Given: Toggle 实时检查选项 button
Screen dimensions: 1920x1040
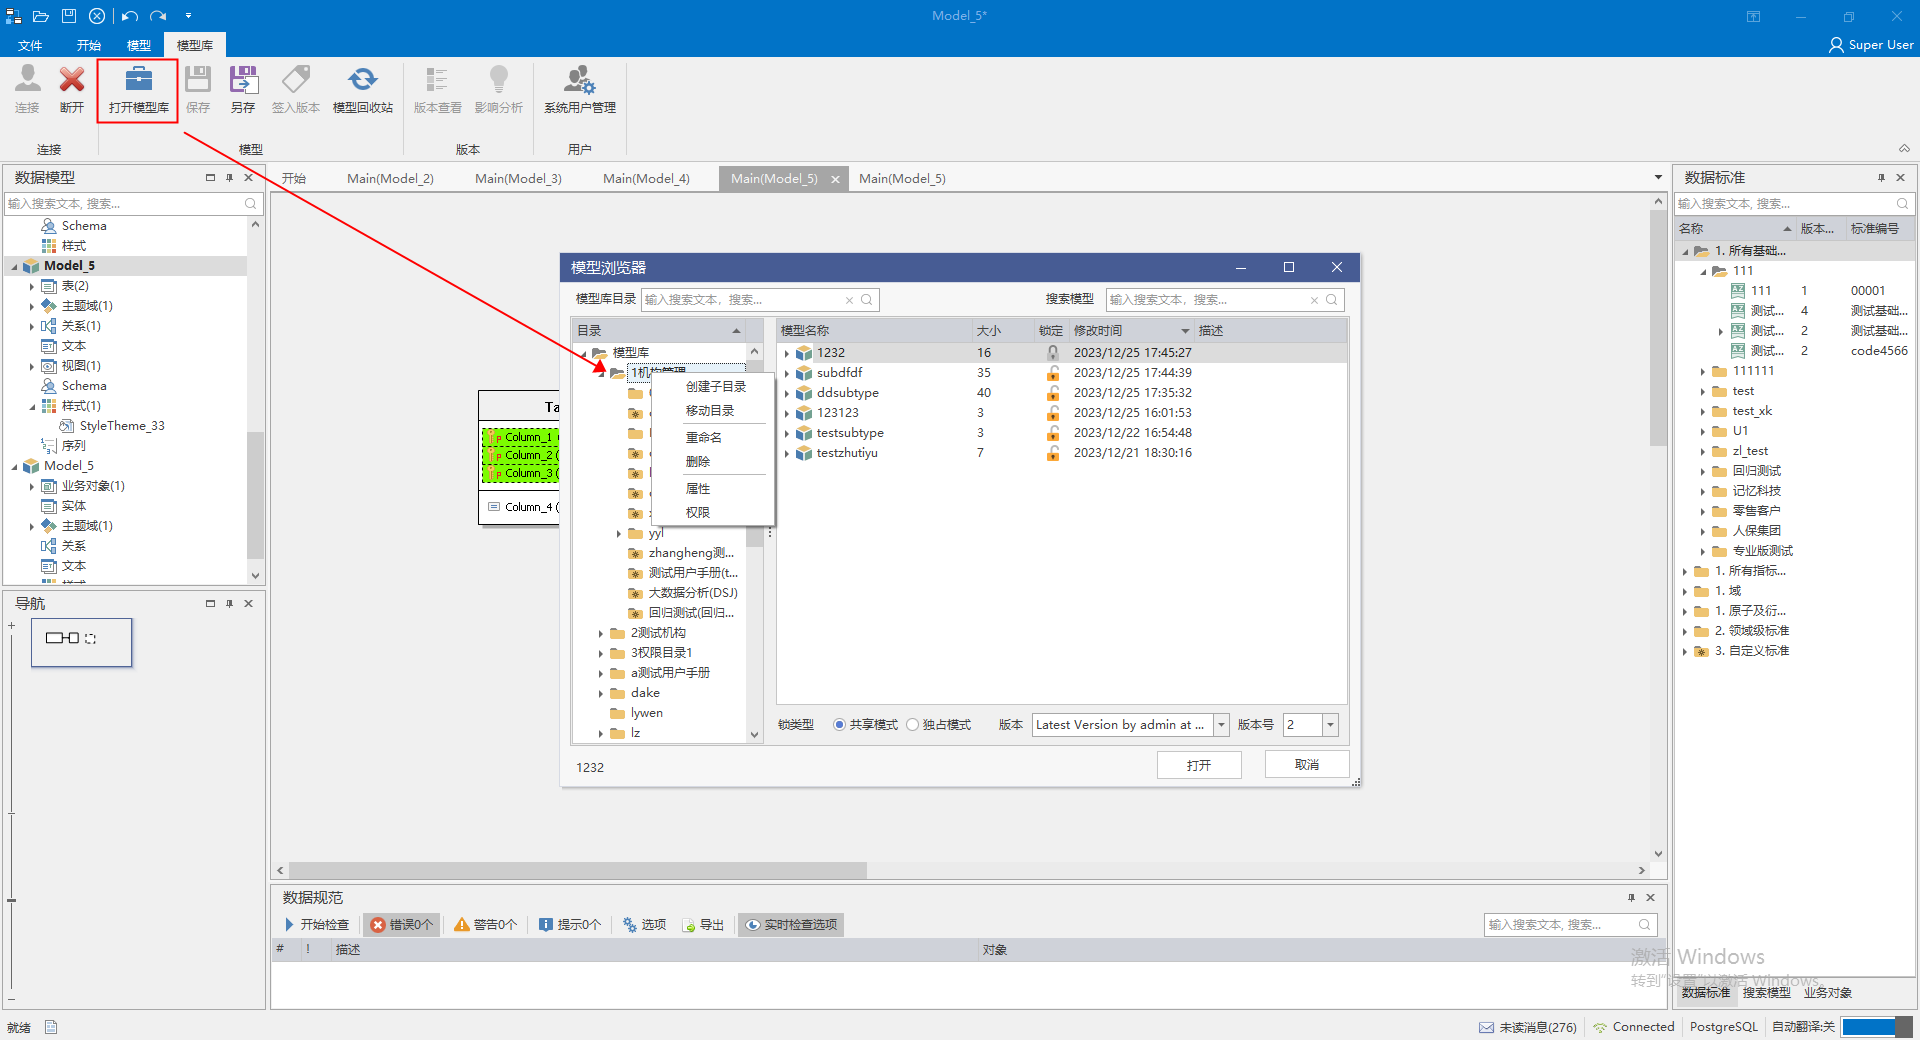Looking at the screenshot, I should pos(791,925).
